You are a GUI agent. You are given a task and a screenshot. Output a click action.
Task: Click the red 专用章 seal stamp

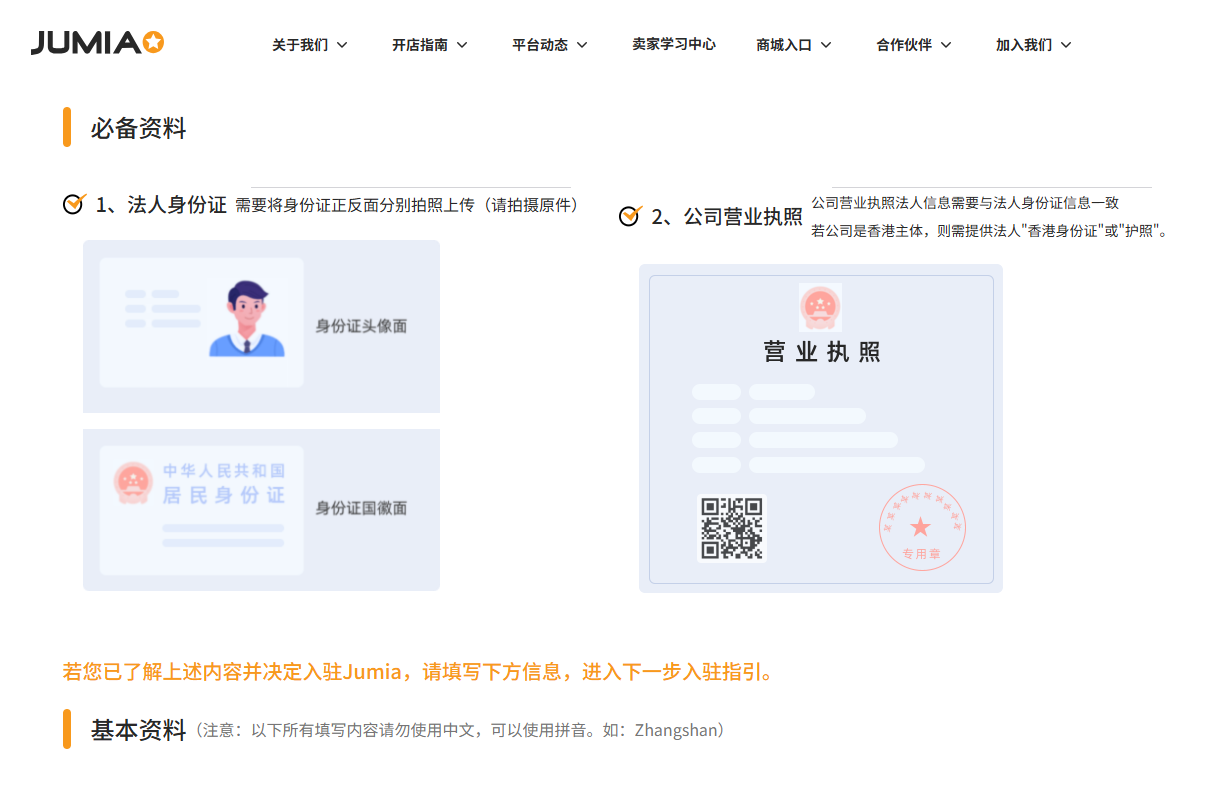(921, 528)
